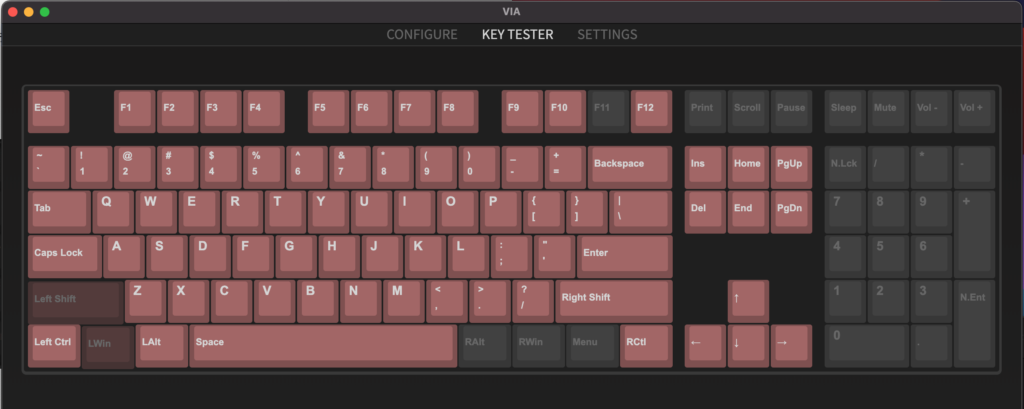Click the left arrow key
1024x409 pixels.
705,346
